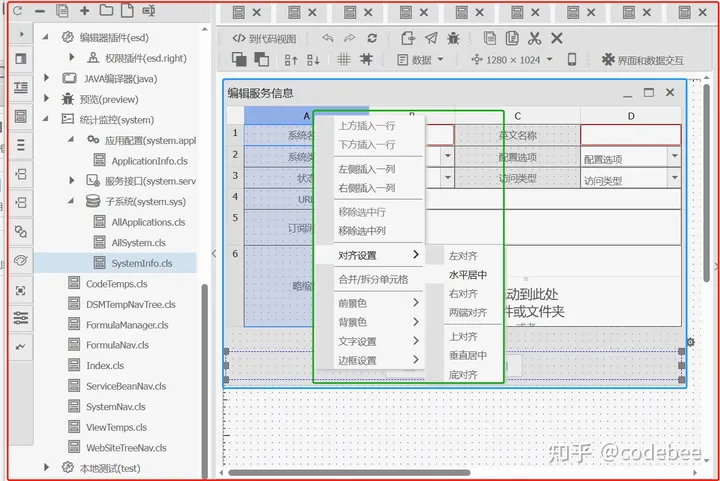Image resolution: width=720 pixels, height=481 pixels.
Task: Toggle the grid display icon in toolbar
Action: tap(343, 60)
